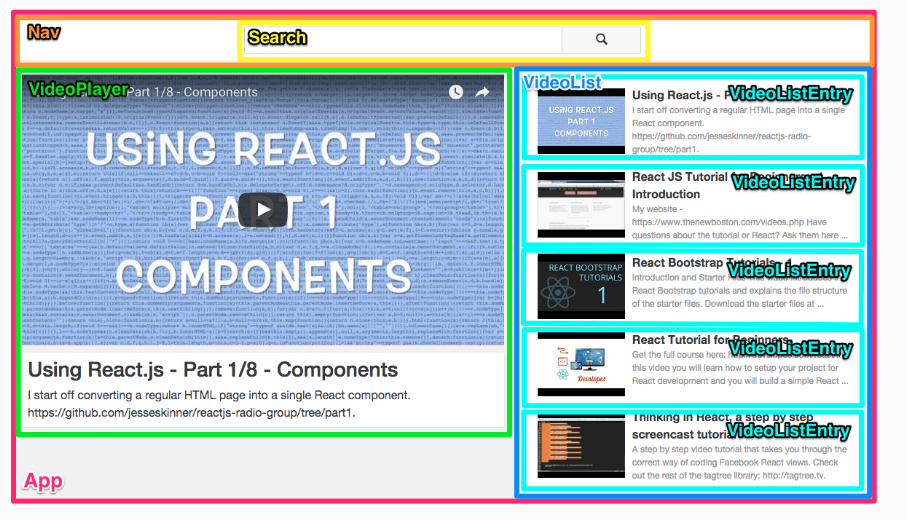Click the video title overlay 'Part 1/8 - Components'

(x=192, y=92)
